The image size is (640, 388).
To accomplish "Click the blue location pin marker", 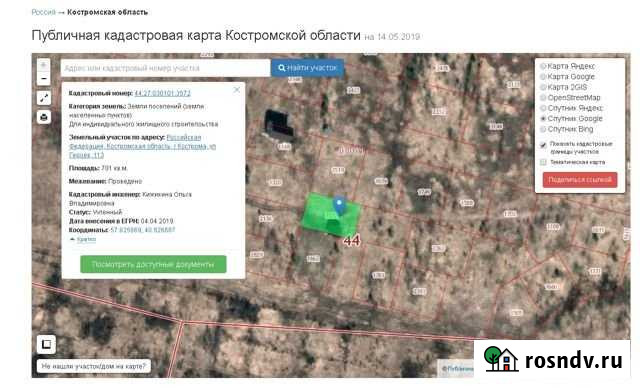I will tap(339, 205).
